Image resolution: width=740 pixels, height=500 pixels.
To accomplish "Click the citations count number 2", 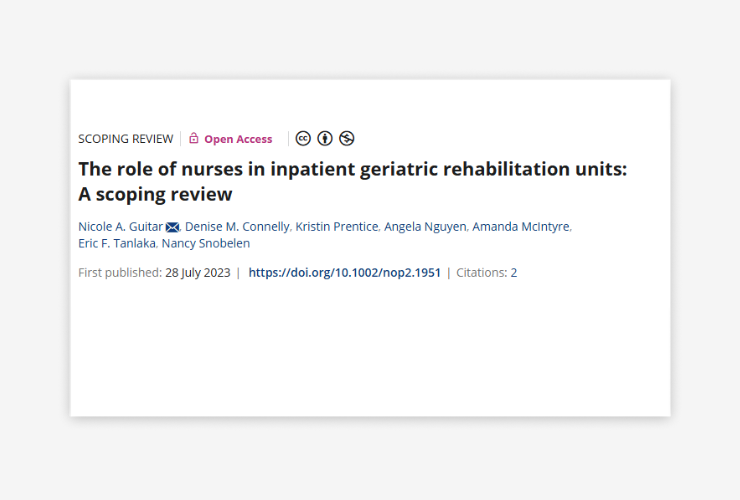I will pos(514,272).
